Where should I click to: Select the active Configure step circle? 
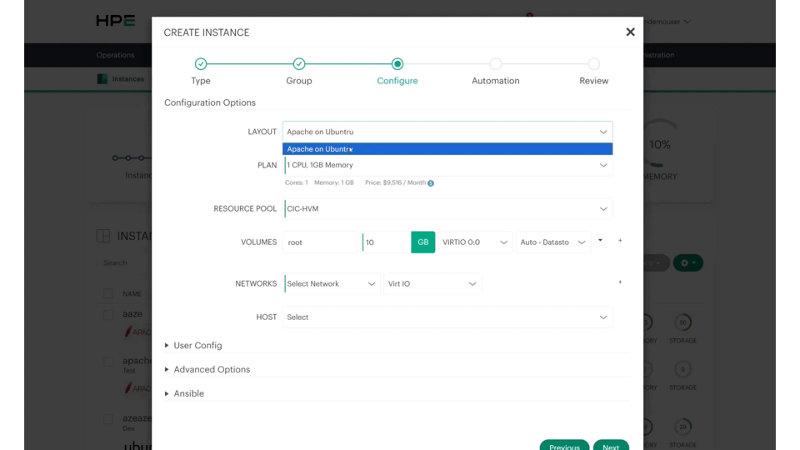pos(397,64)
